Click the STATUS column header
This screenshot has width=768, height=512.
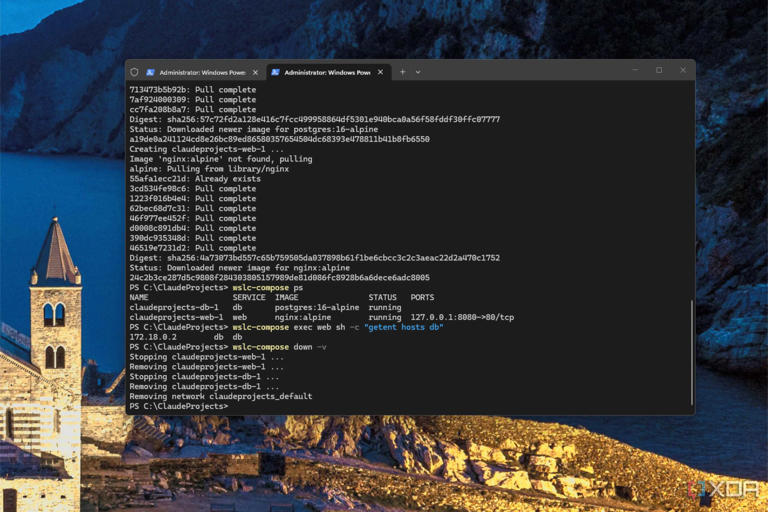[x=383, y=297]
